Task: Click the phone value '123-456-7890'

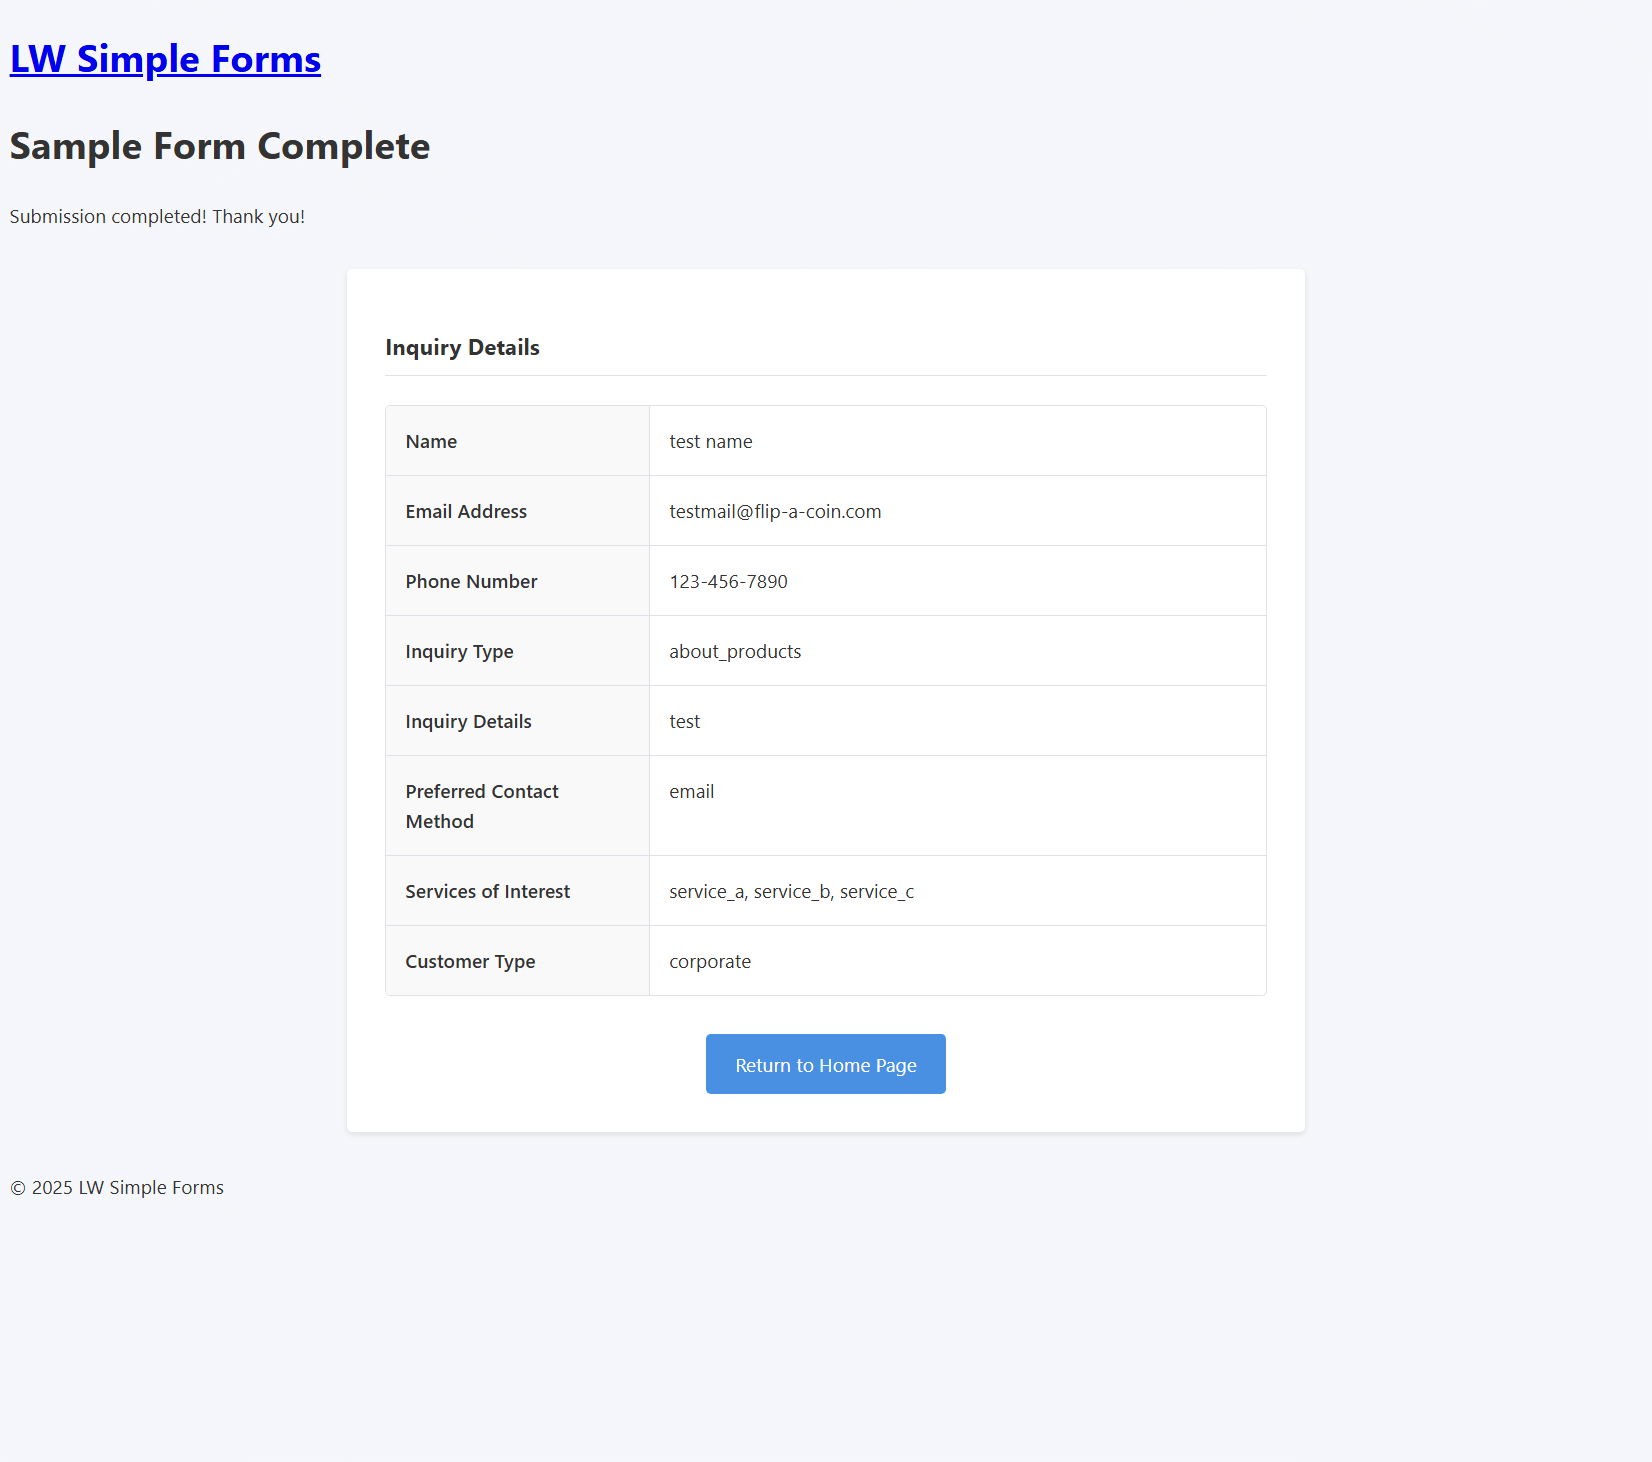Action: 728,581
